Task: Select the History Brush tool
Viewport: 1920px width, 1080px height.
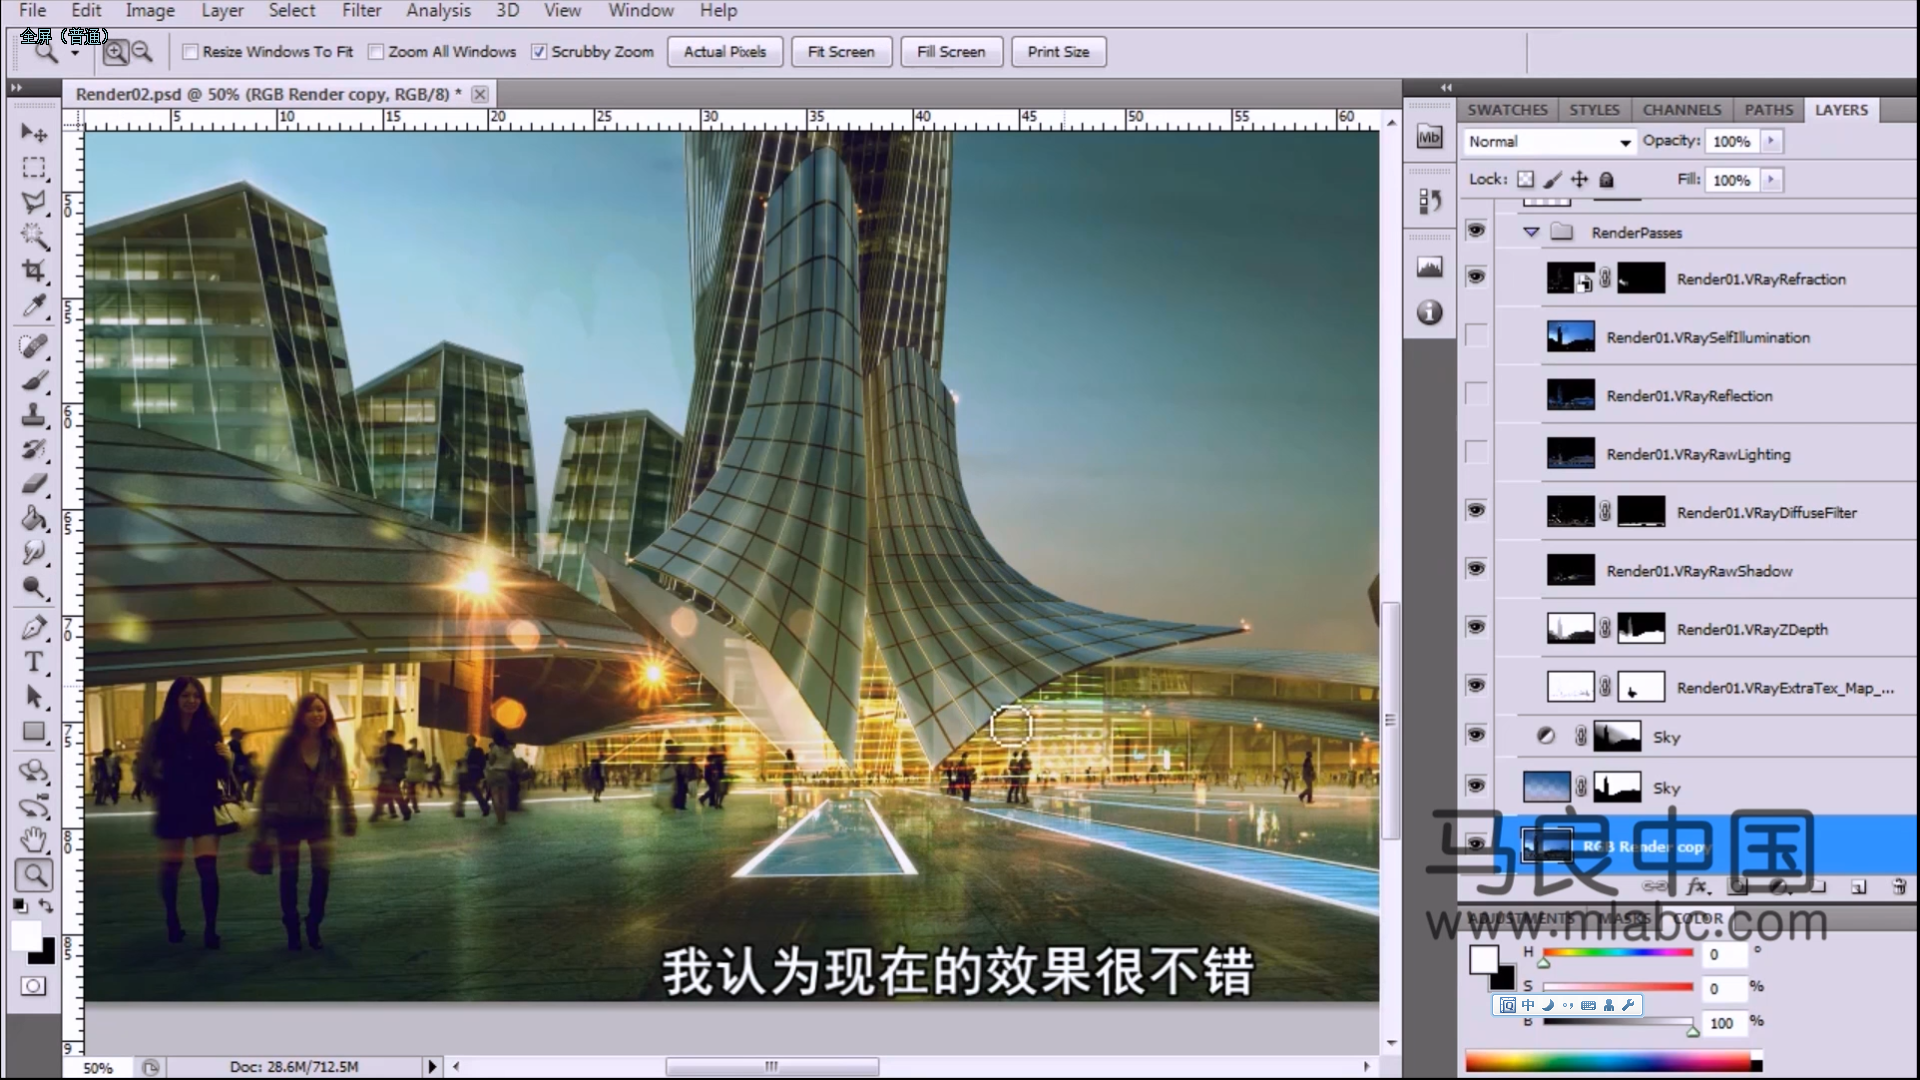Action: click(x=34, y=449)
